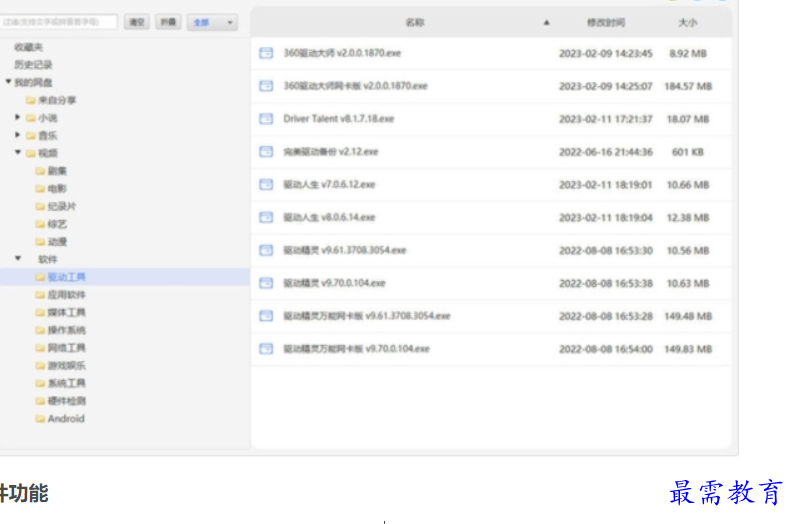The image size is (791, 524).
Task: Click the 综艺 folder icon
Action: pos(40,224)
